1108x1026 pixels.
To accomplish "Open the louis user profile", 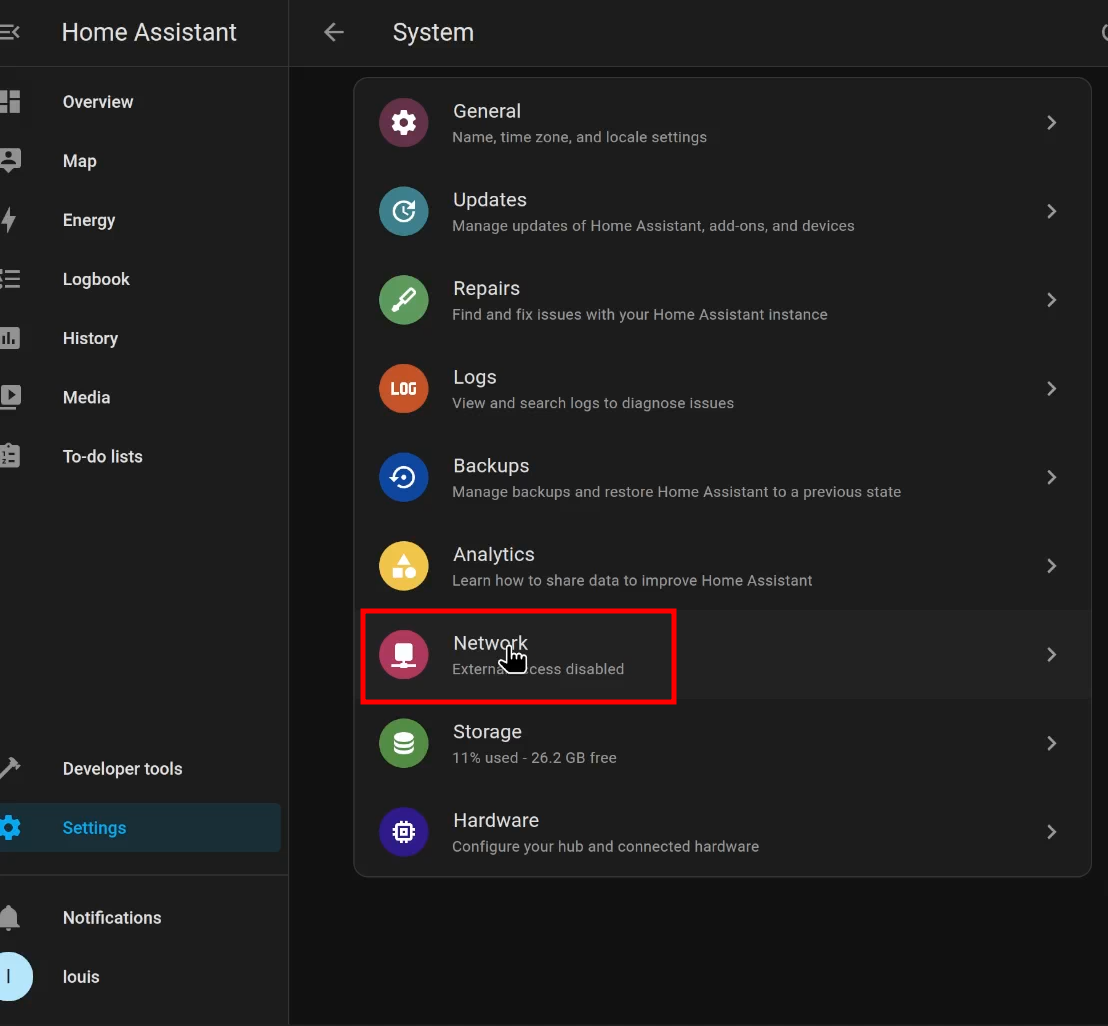I will click(140, 977).
